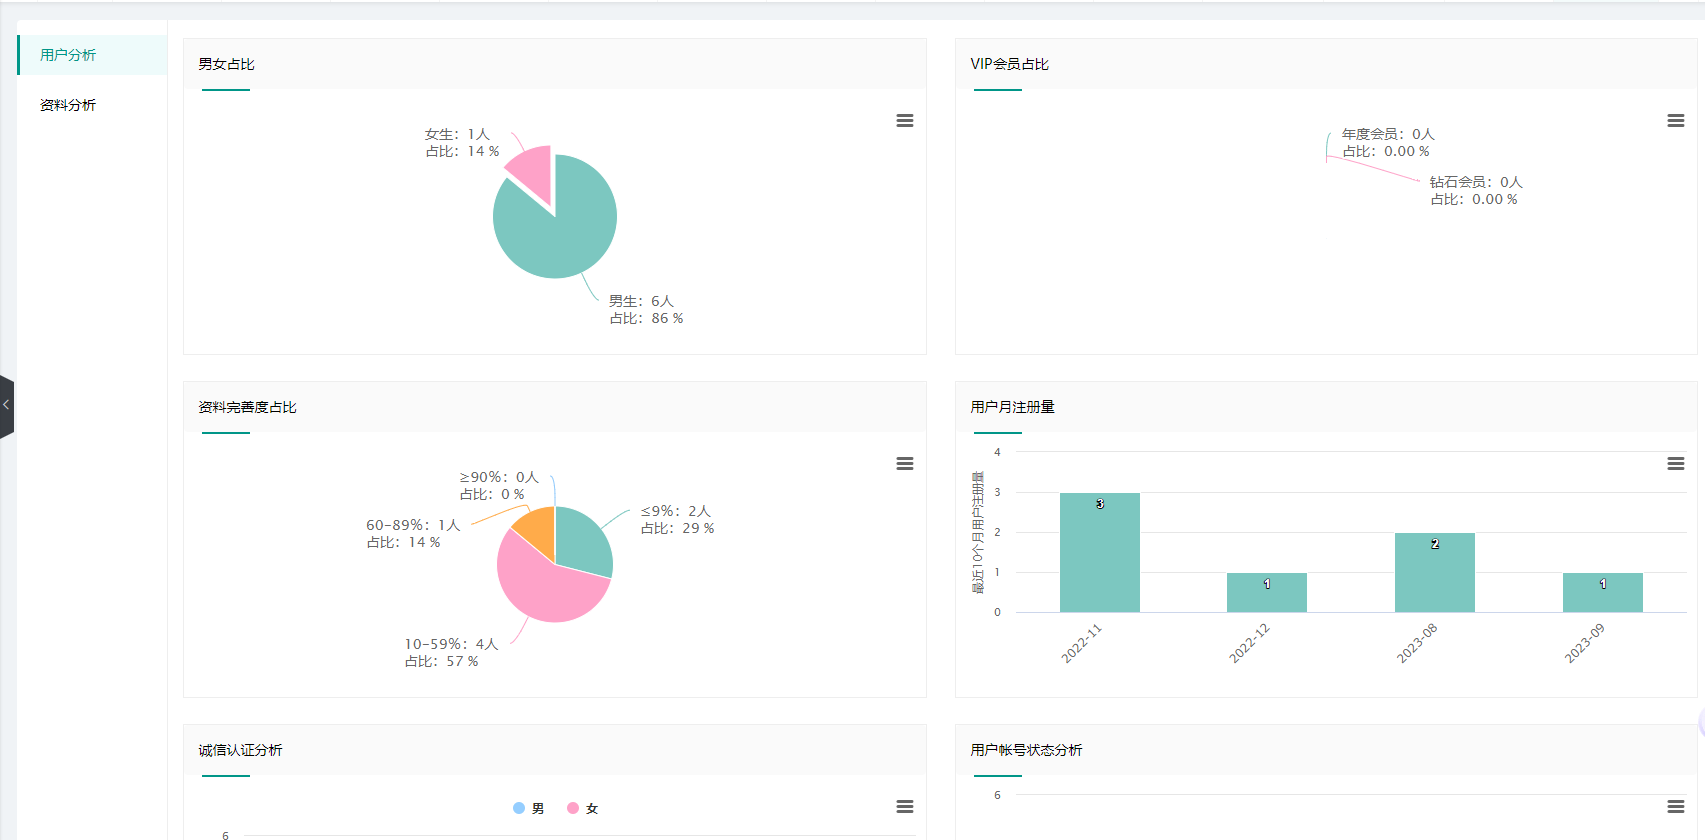Viewport: 1705px width, 840px height.
Task: Click the 2022-11 bar with value 3
Action: (x=1099, y=552)
